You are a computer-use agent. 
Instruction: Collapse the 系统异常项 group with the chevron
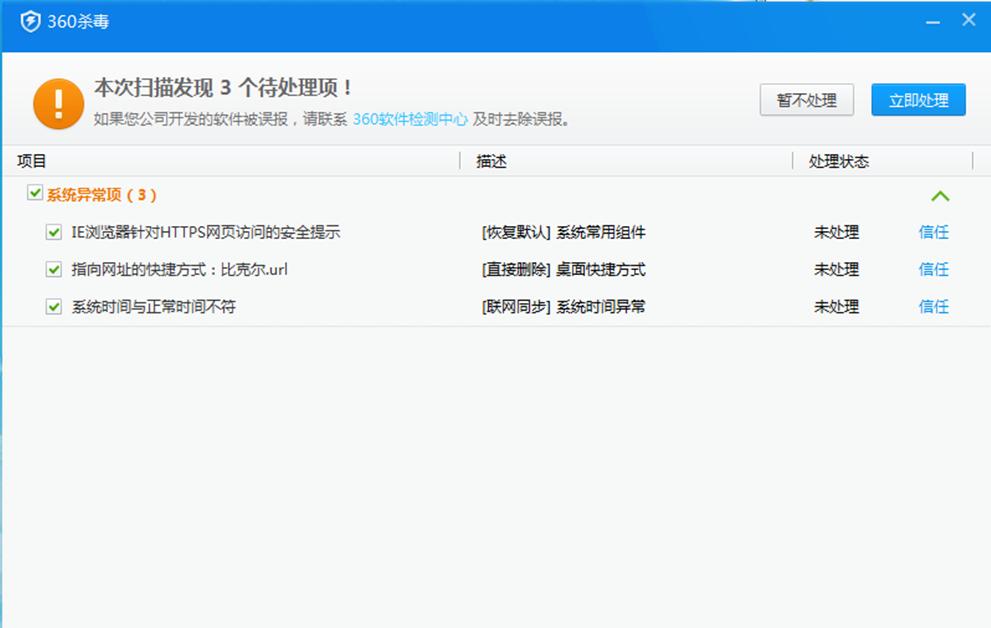coord(939,196)
